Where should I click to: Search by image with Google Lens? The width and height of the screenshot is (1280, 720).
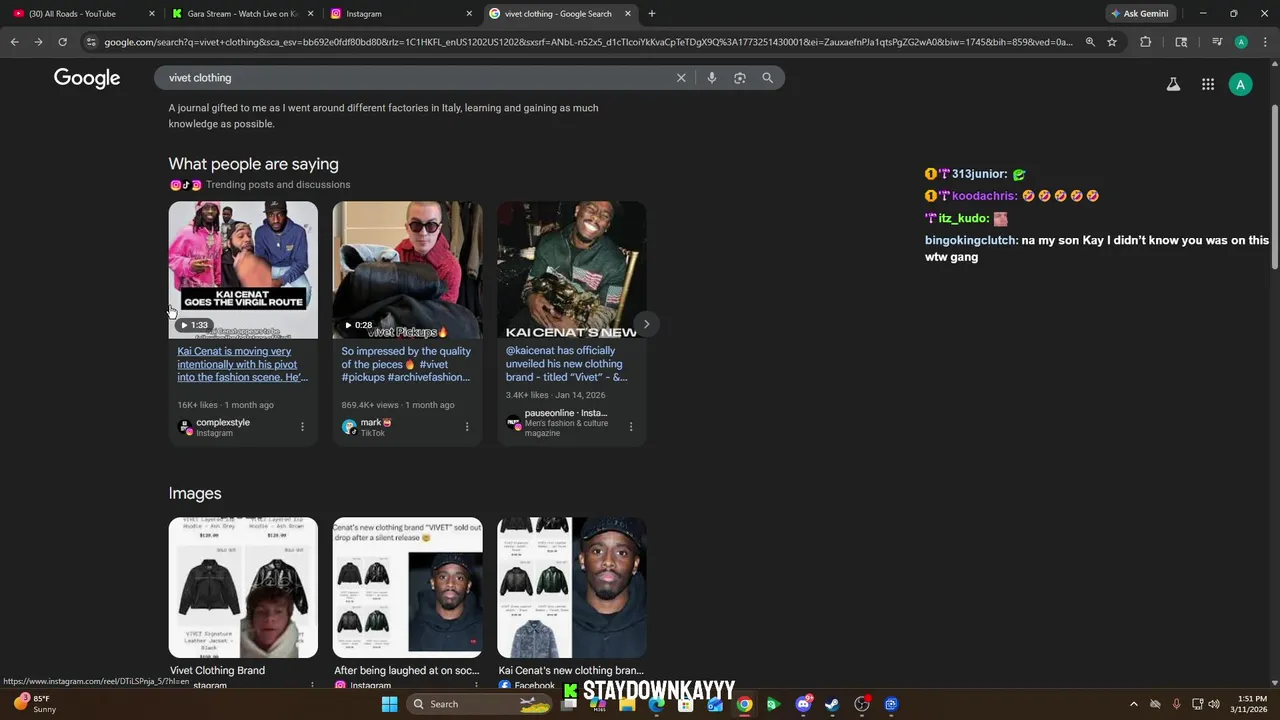[x=740, y=78]
